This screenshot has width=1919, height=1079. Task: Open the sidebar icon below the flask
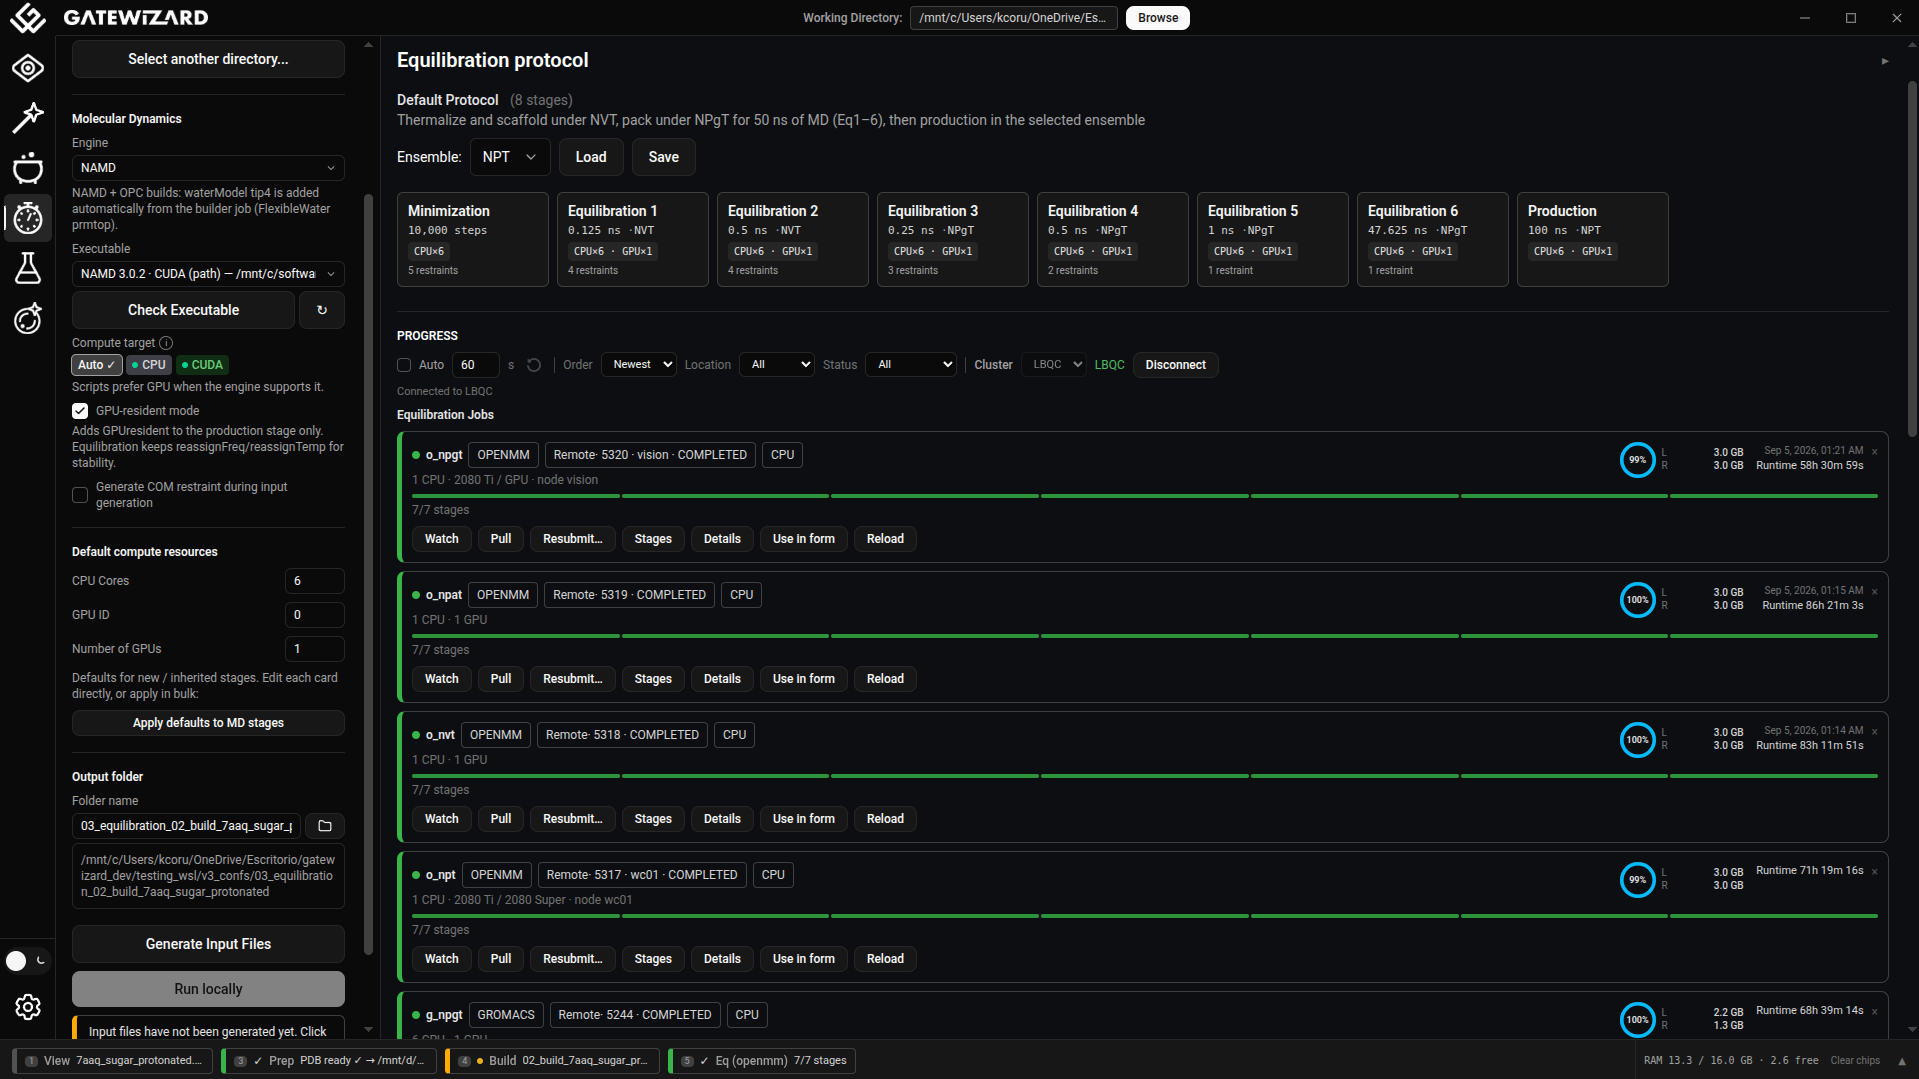[x=28, y=318]
